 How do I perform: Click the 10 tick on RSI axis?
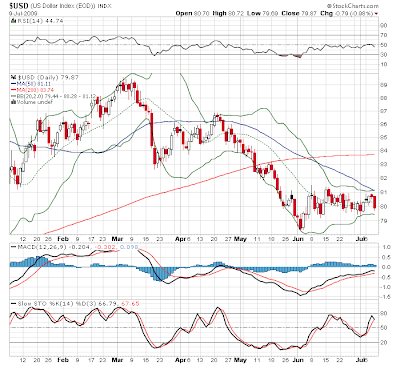(x=384, y=64)
